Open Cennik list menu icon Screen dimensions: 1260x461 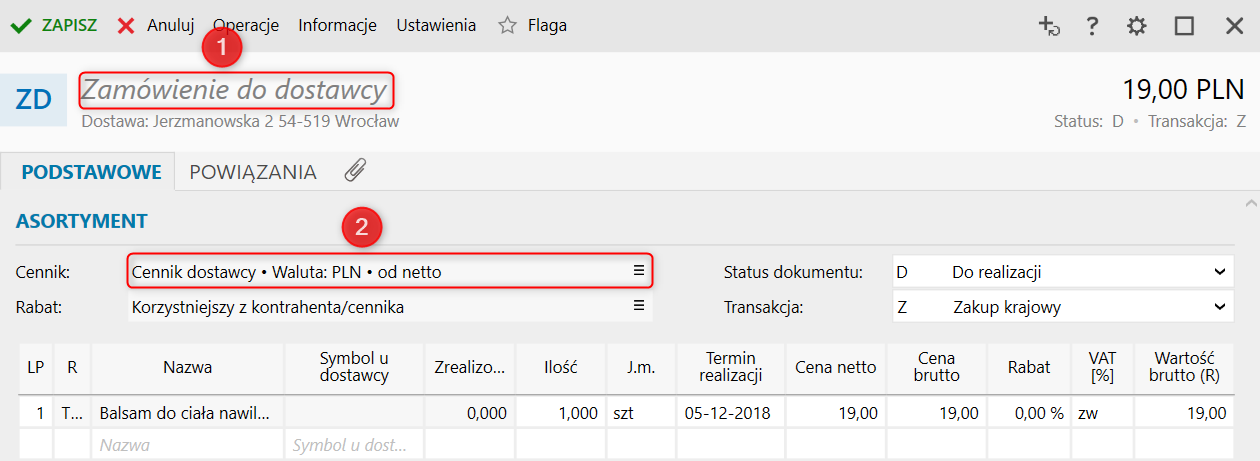[x=639, y=271]
